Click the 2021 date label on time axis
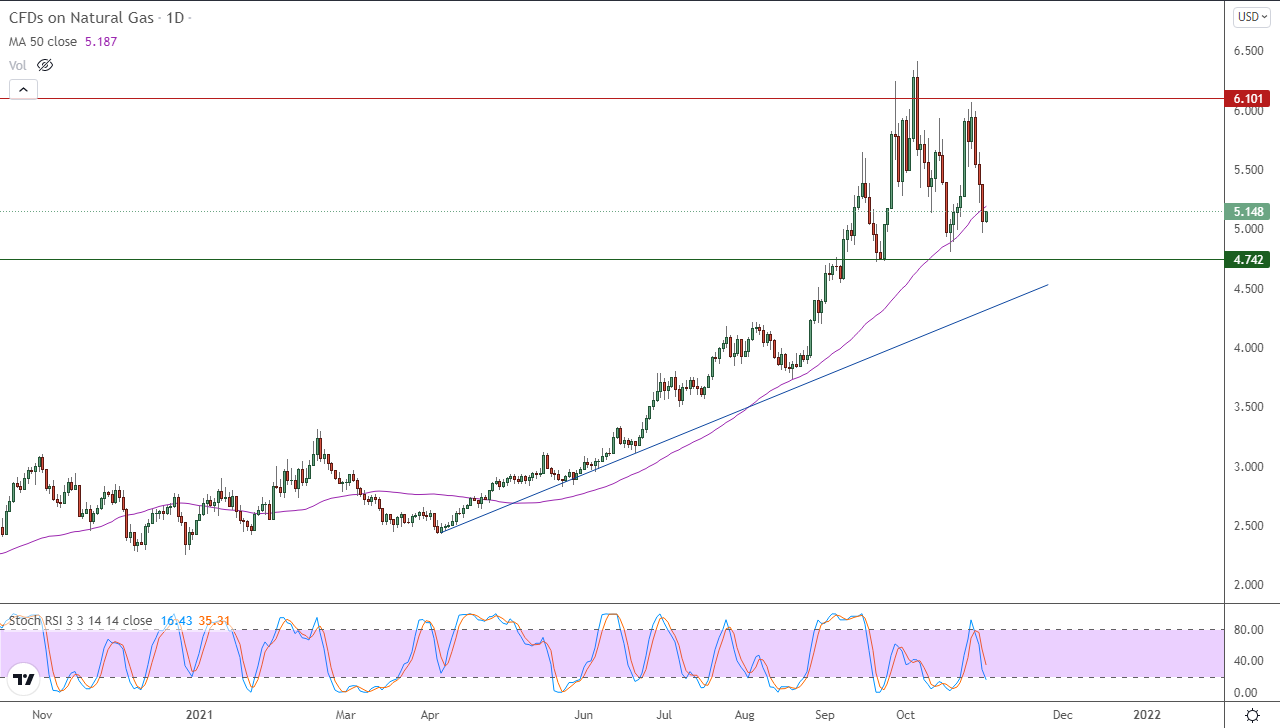 [x=200, y=715]
